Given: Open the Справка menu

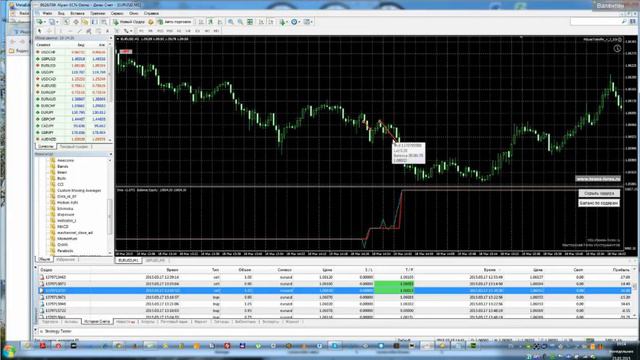Looking at the screenshot, I should 151,13.
